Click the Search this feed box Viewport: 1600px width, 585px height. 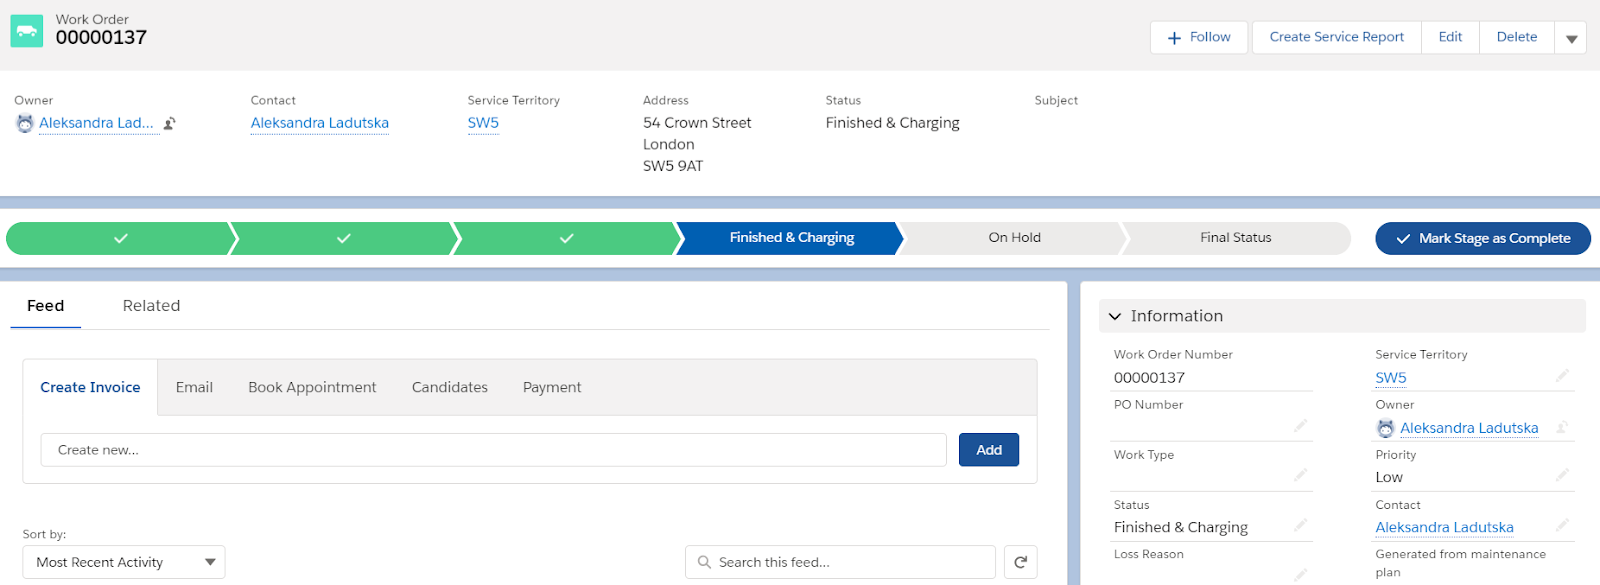(x=840, y=562)
